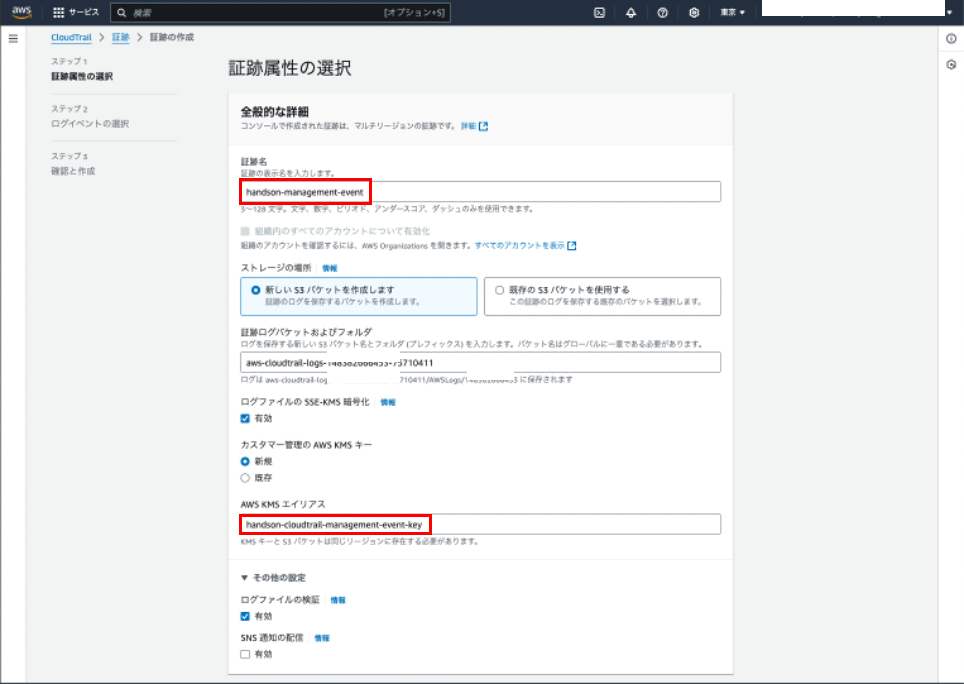
Task: Select 既存 KMS key radio button
Action: [245, 478]
